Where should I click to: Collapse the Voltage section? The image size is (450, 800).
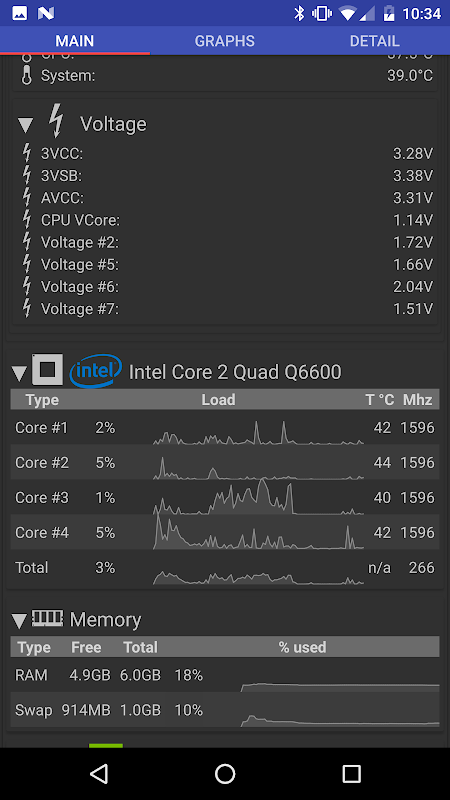pos(26,124)
